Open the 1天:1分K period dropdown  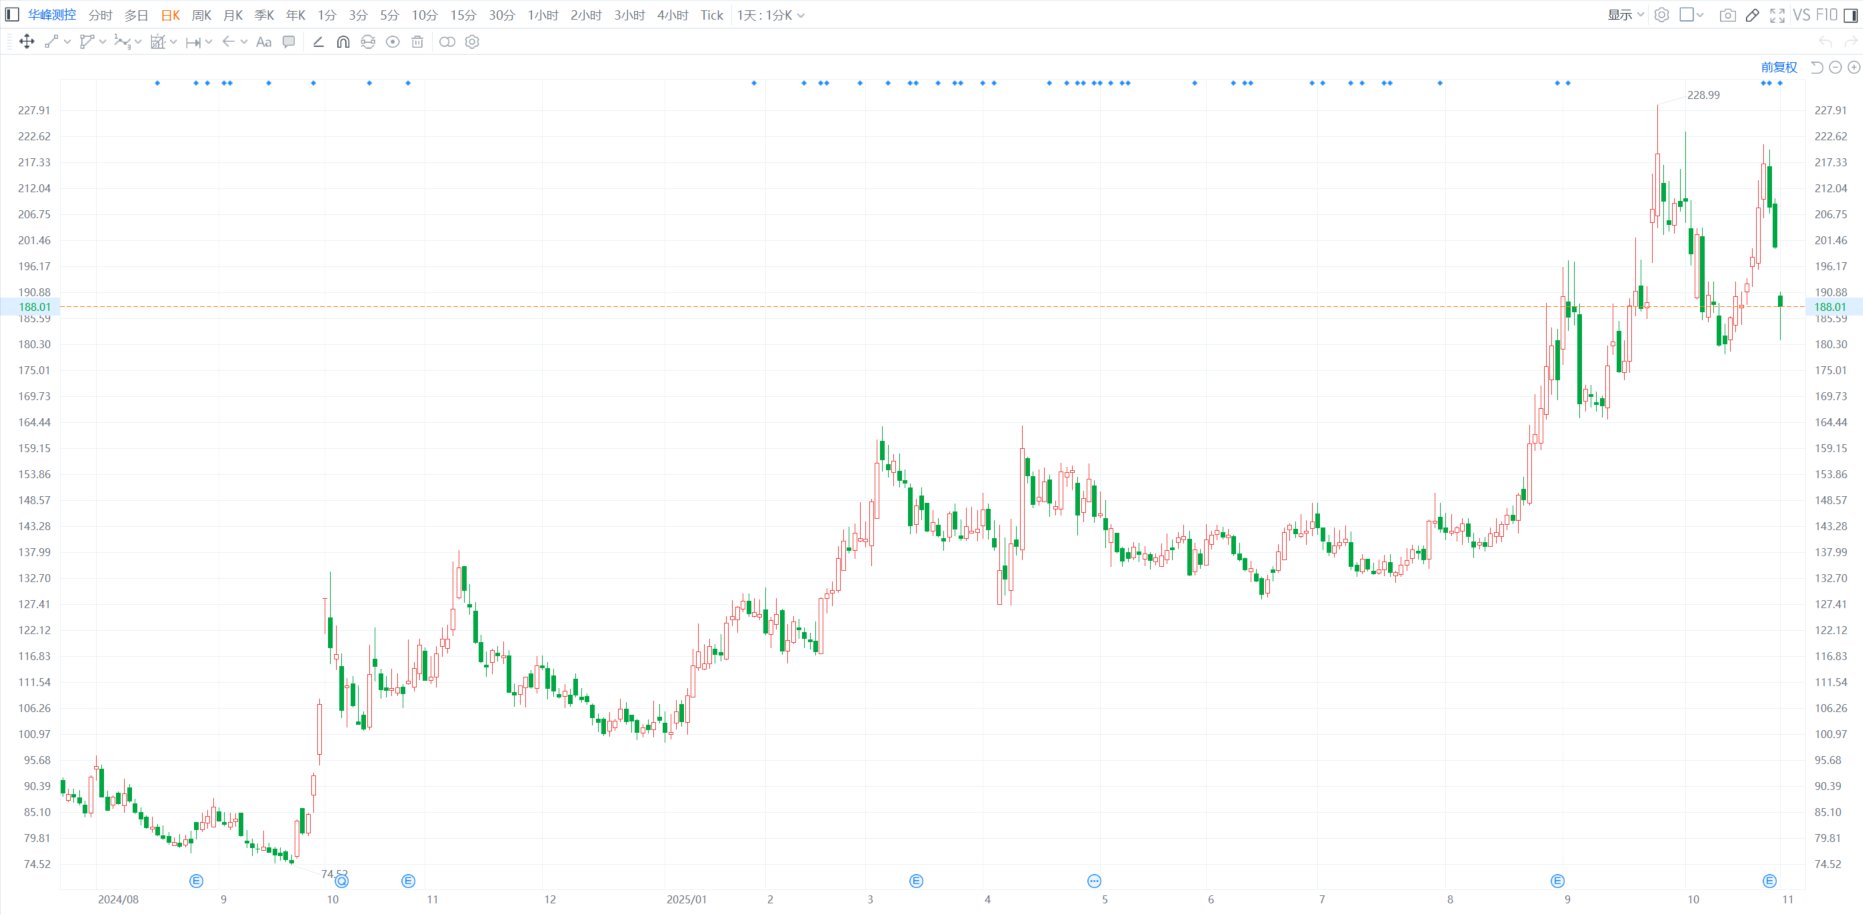(770, 15)
